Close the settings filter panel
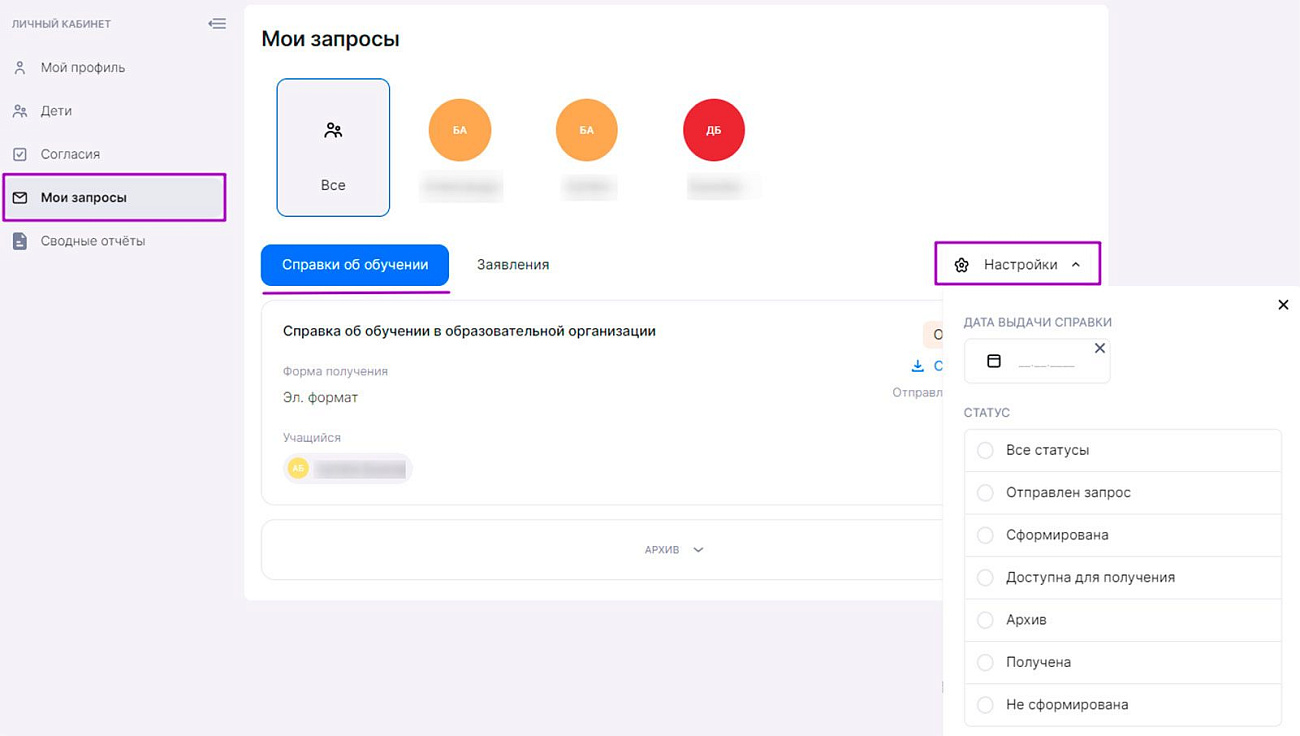 point(1283,305)
